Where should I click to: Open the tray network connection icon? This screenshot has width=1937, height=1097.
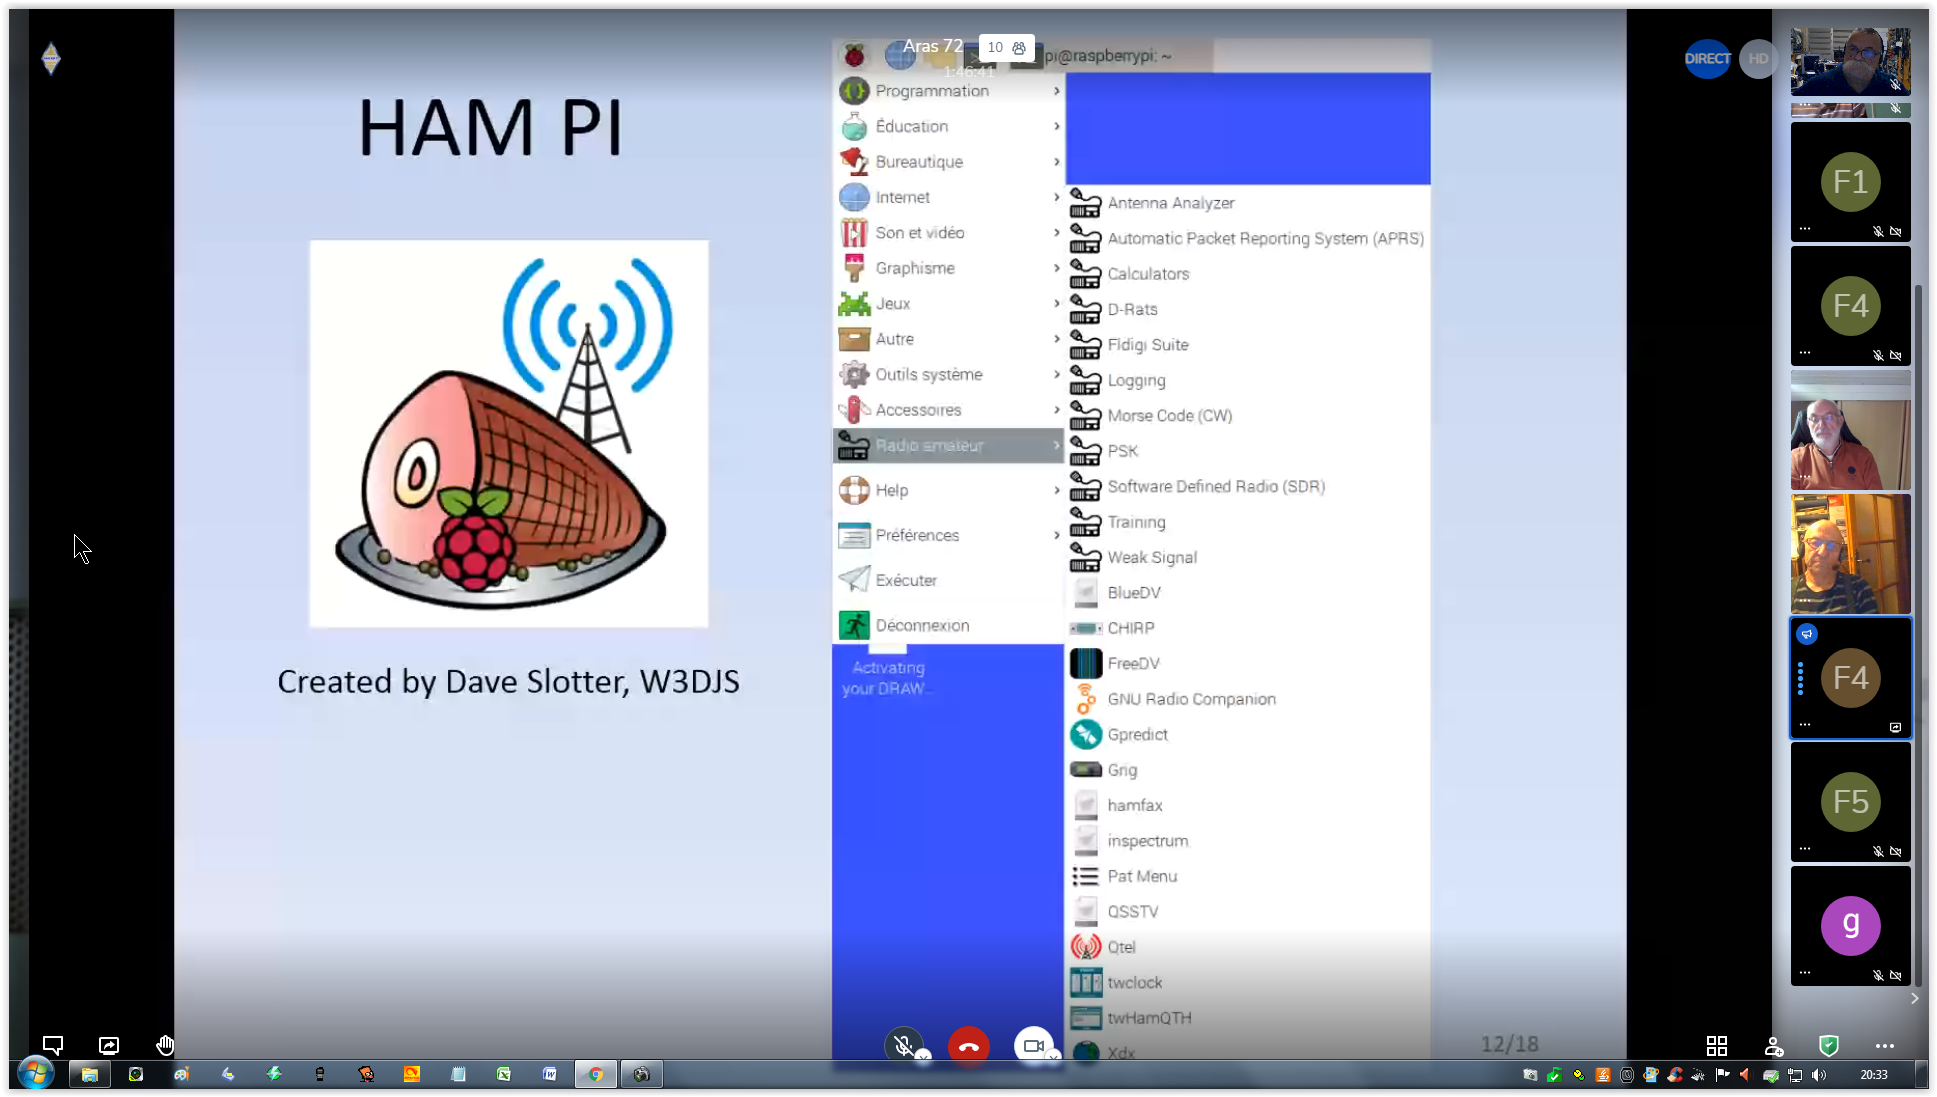tap(1795, 1075)
